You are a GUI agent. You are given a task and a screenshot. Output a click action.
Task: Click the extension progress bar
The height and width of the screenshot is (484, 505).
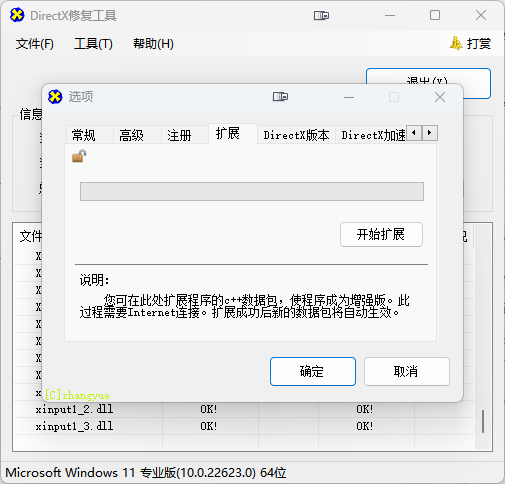tap(252, 191)
